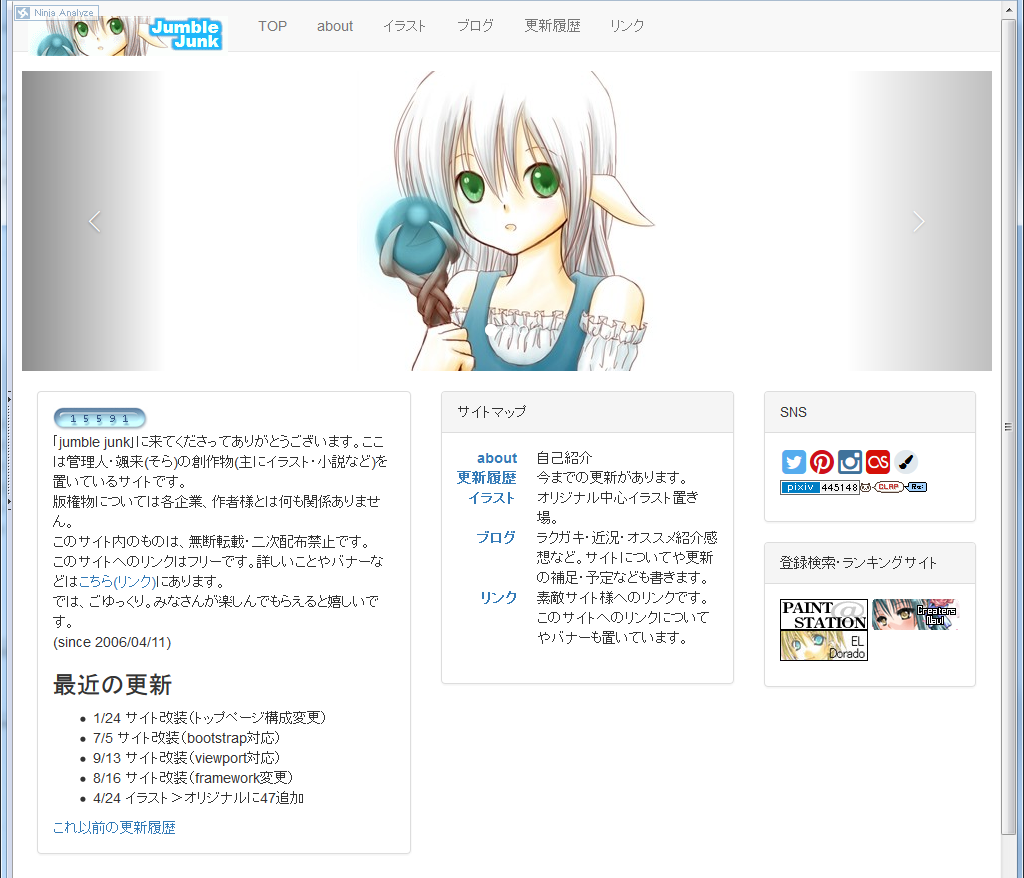Image resolution: width=1024 pixels, height=878 pixels.
Task: Open the PAINT STATION banner
Action: tap(824, 615)
